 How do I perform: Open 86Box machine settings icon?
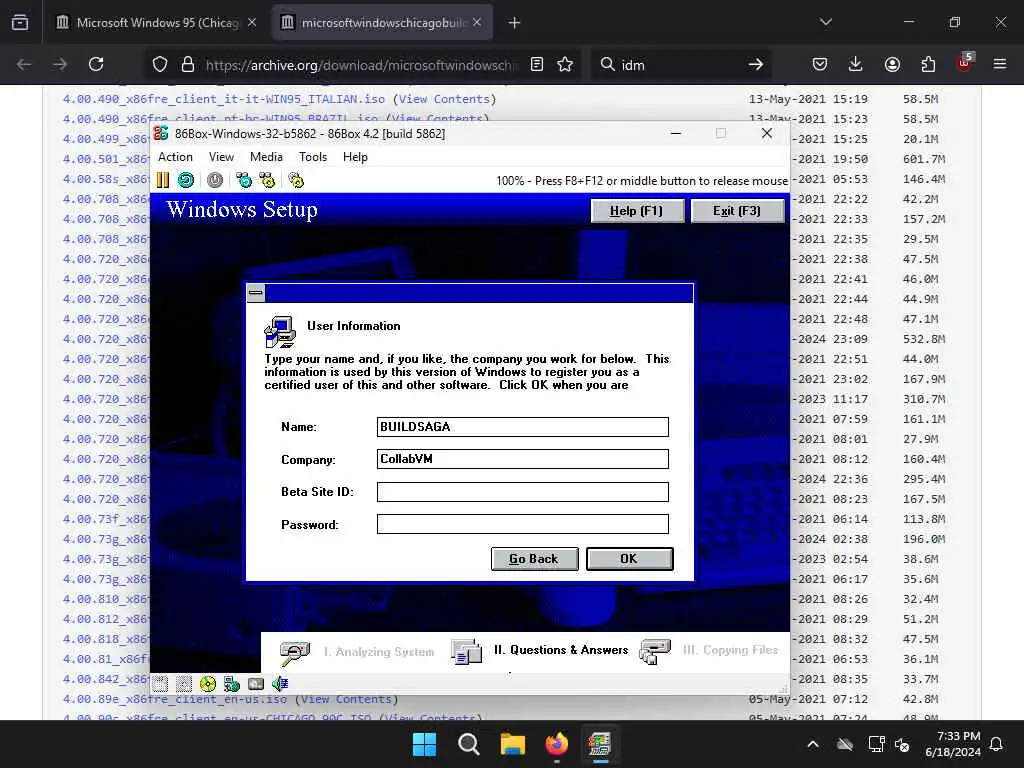296,180
